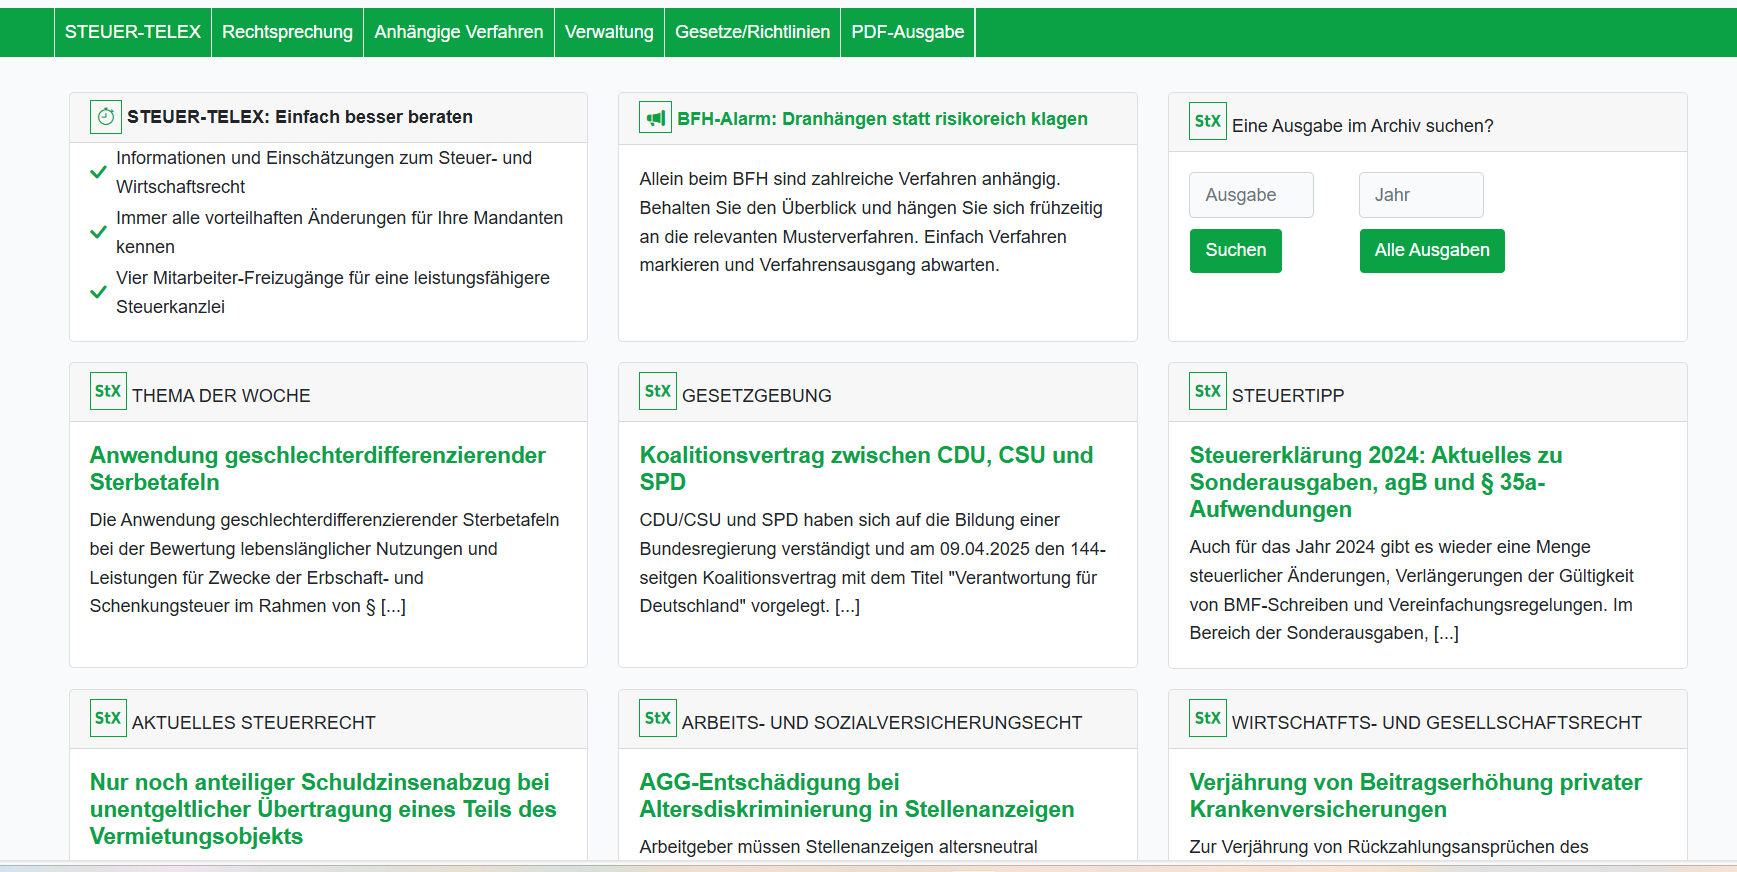
Task: Open Steuererklärung 2024 Sonderausgaben article
Action: (x=1376, y=482)
